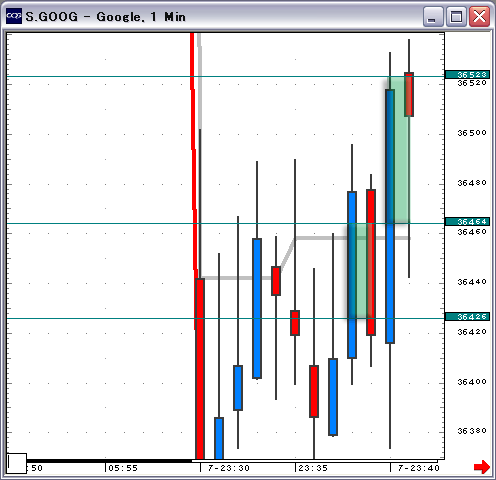Screen dimensions: 496x480
Task: Maximize the S.GOOG chart window
Action: coord(456,16)
